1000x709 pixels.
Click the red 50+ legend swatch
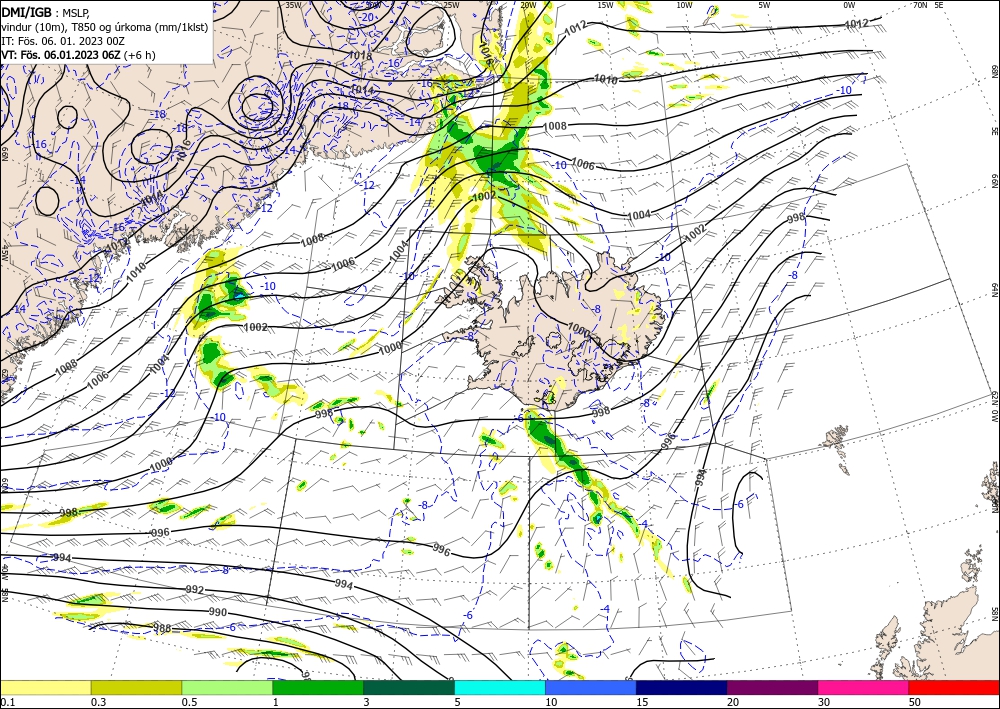[x=954, y=687]
